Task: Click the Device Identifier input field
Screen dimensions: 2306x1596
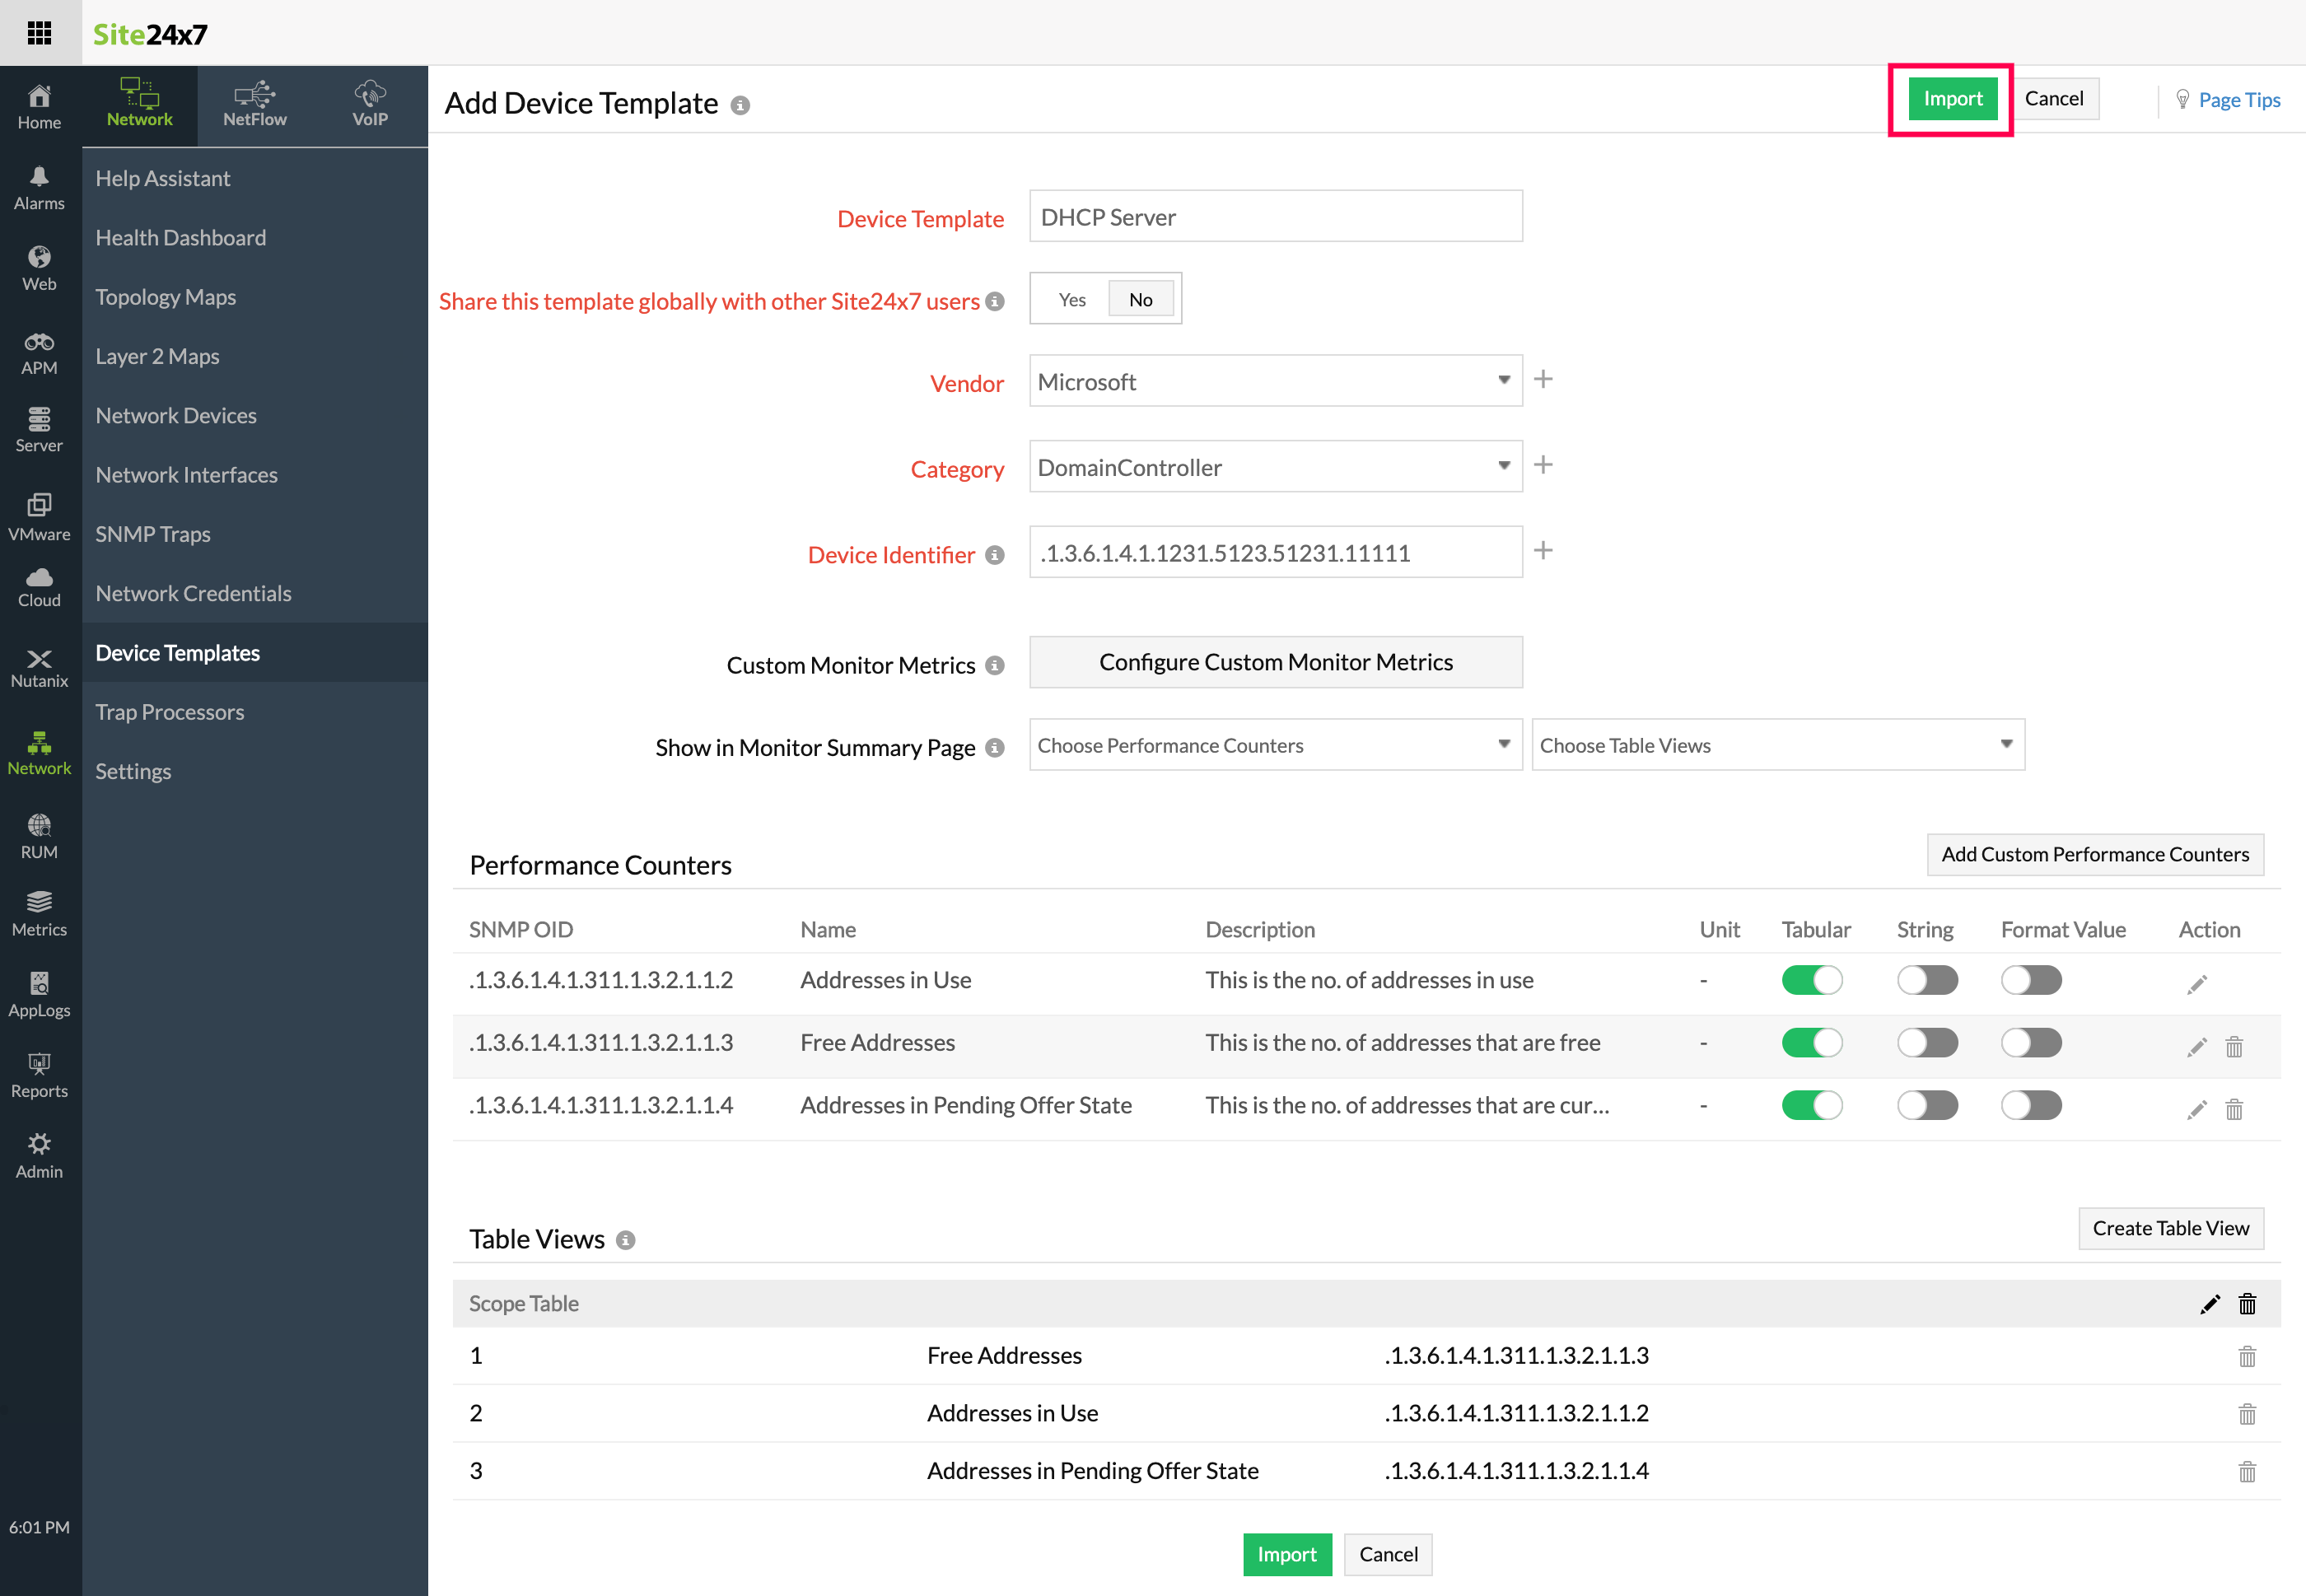Action: point(1274,553)
